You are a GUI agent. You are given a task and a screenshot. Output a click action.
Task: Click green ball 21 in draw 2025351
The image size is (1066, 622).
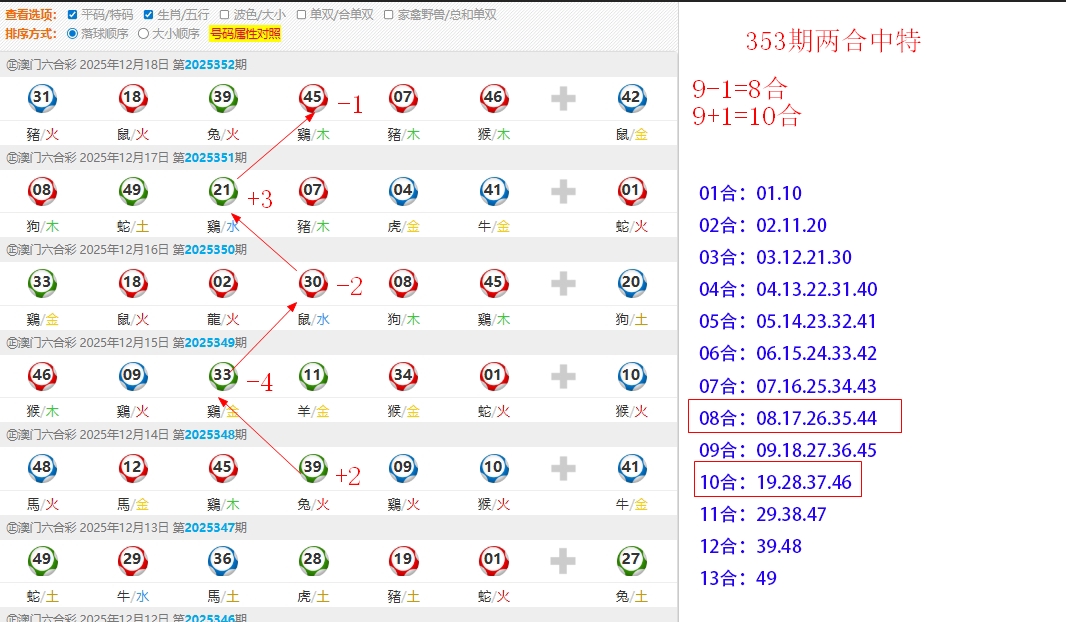(223, 190)
